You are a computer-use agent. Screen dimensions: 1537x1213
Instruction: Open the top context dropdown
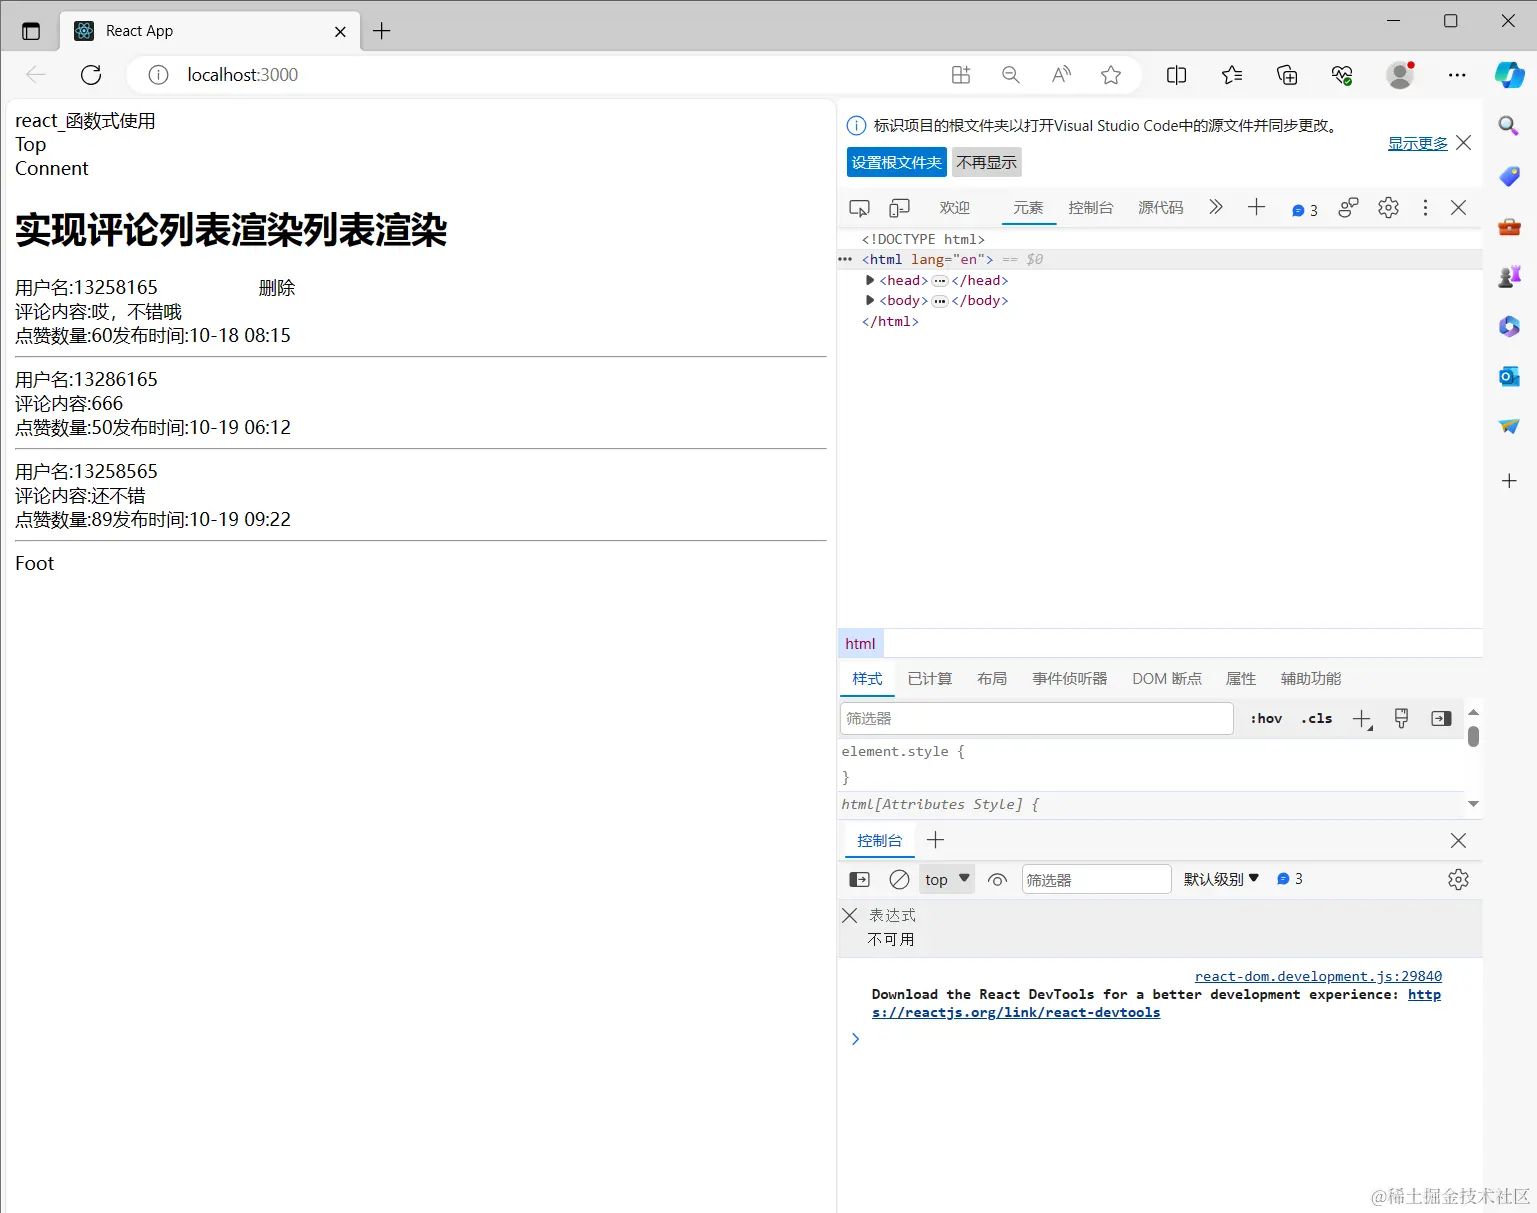(946, 880)
